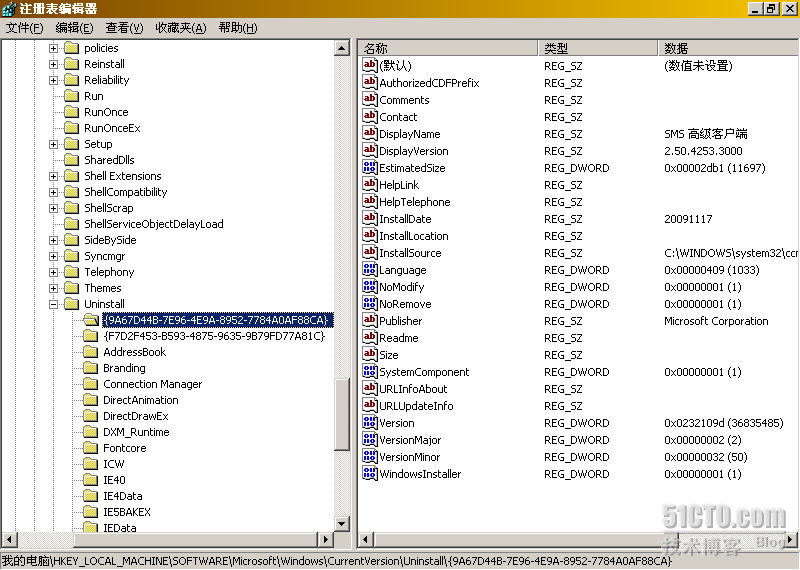Open the 收藏夹(A) menu

click(181, 28)
